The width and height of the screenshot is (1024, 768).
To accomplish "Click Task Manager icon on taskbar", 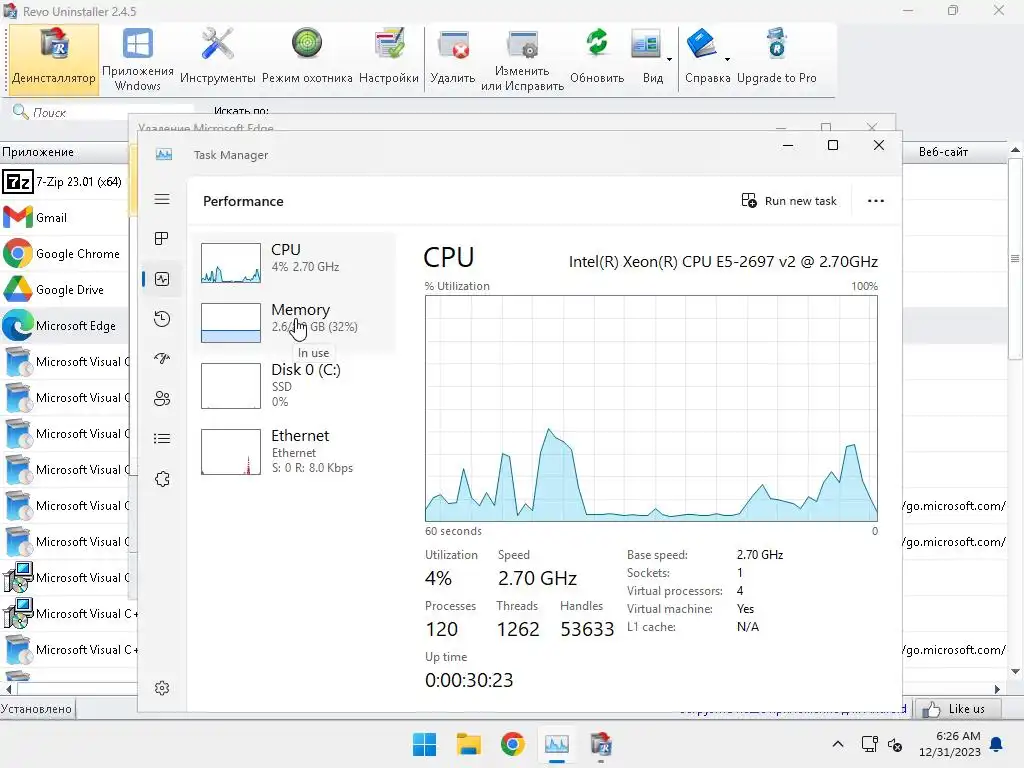I will 556,744.
